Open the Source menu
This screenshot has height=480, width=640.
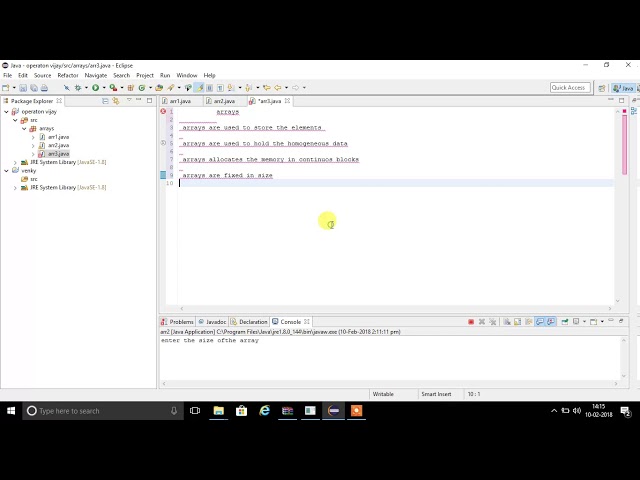click(42, 76)
